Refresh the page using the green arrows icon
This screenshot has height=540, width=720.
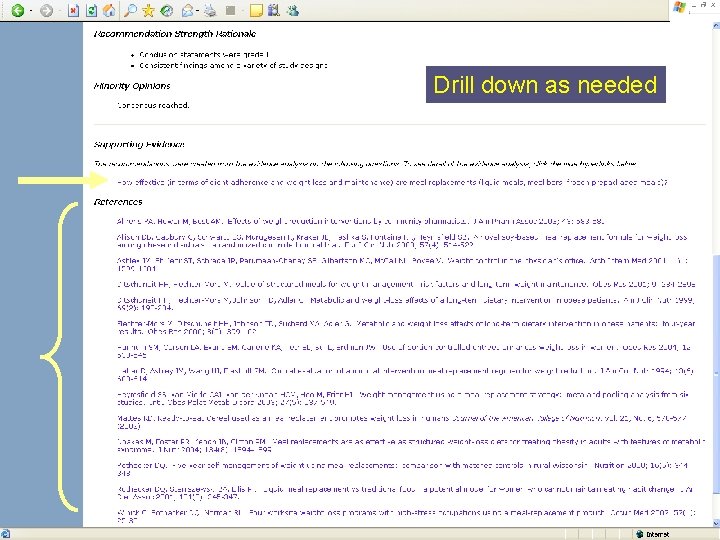pos(91,10)
